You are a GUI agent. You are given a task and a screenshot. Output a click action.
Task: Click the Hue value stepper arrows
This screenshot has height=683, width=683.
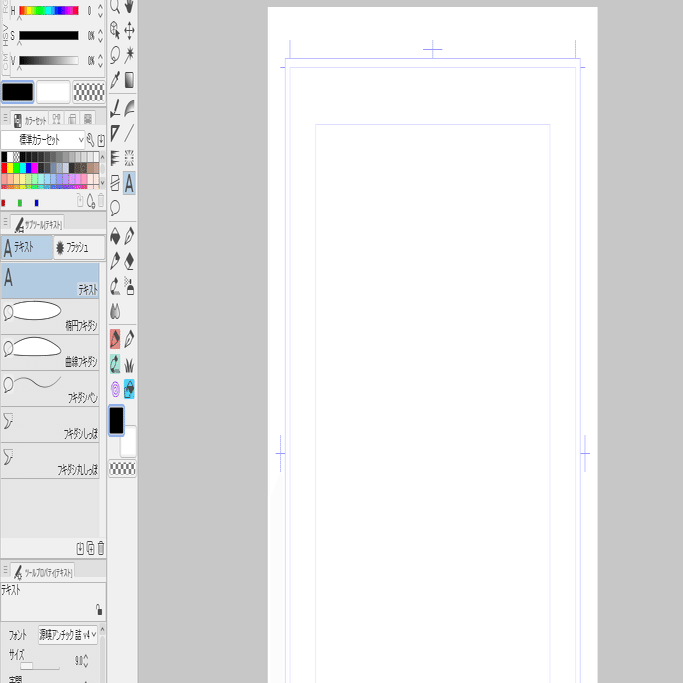[101, 10]
